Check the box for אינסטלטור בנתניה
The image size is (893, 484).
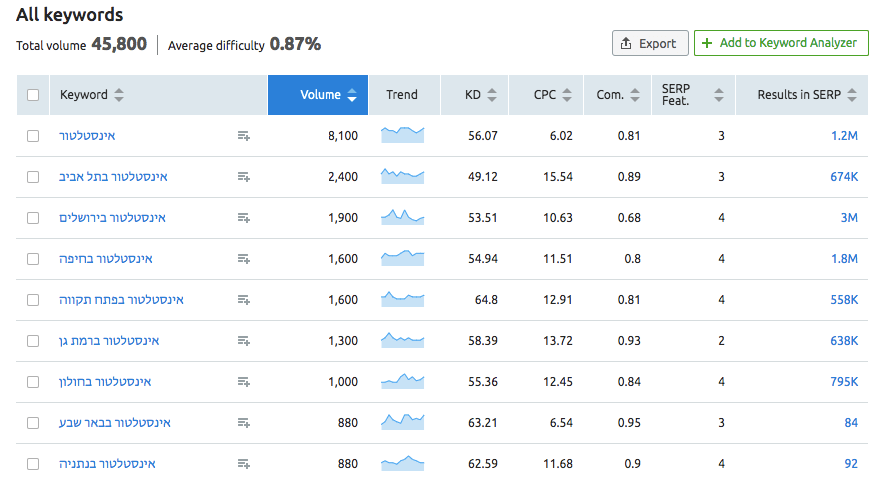point(33,464)
